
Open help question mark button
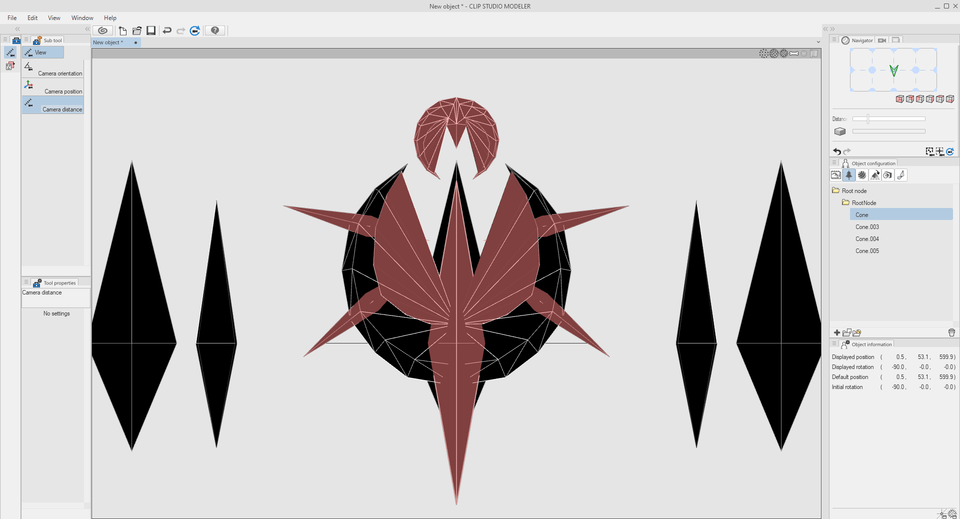[215, 31]
